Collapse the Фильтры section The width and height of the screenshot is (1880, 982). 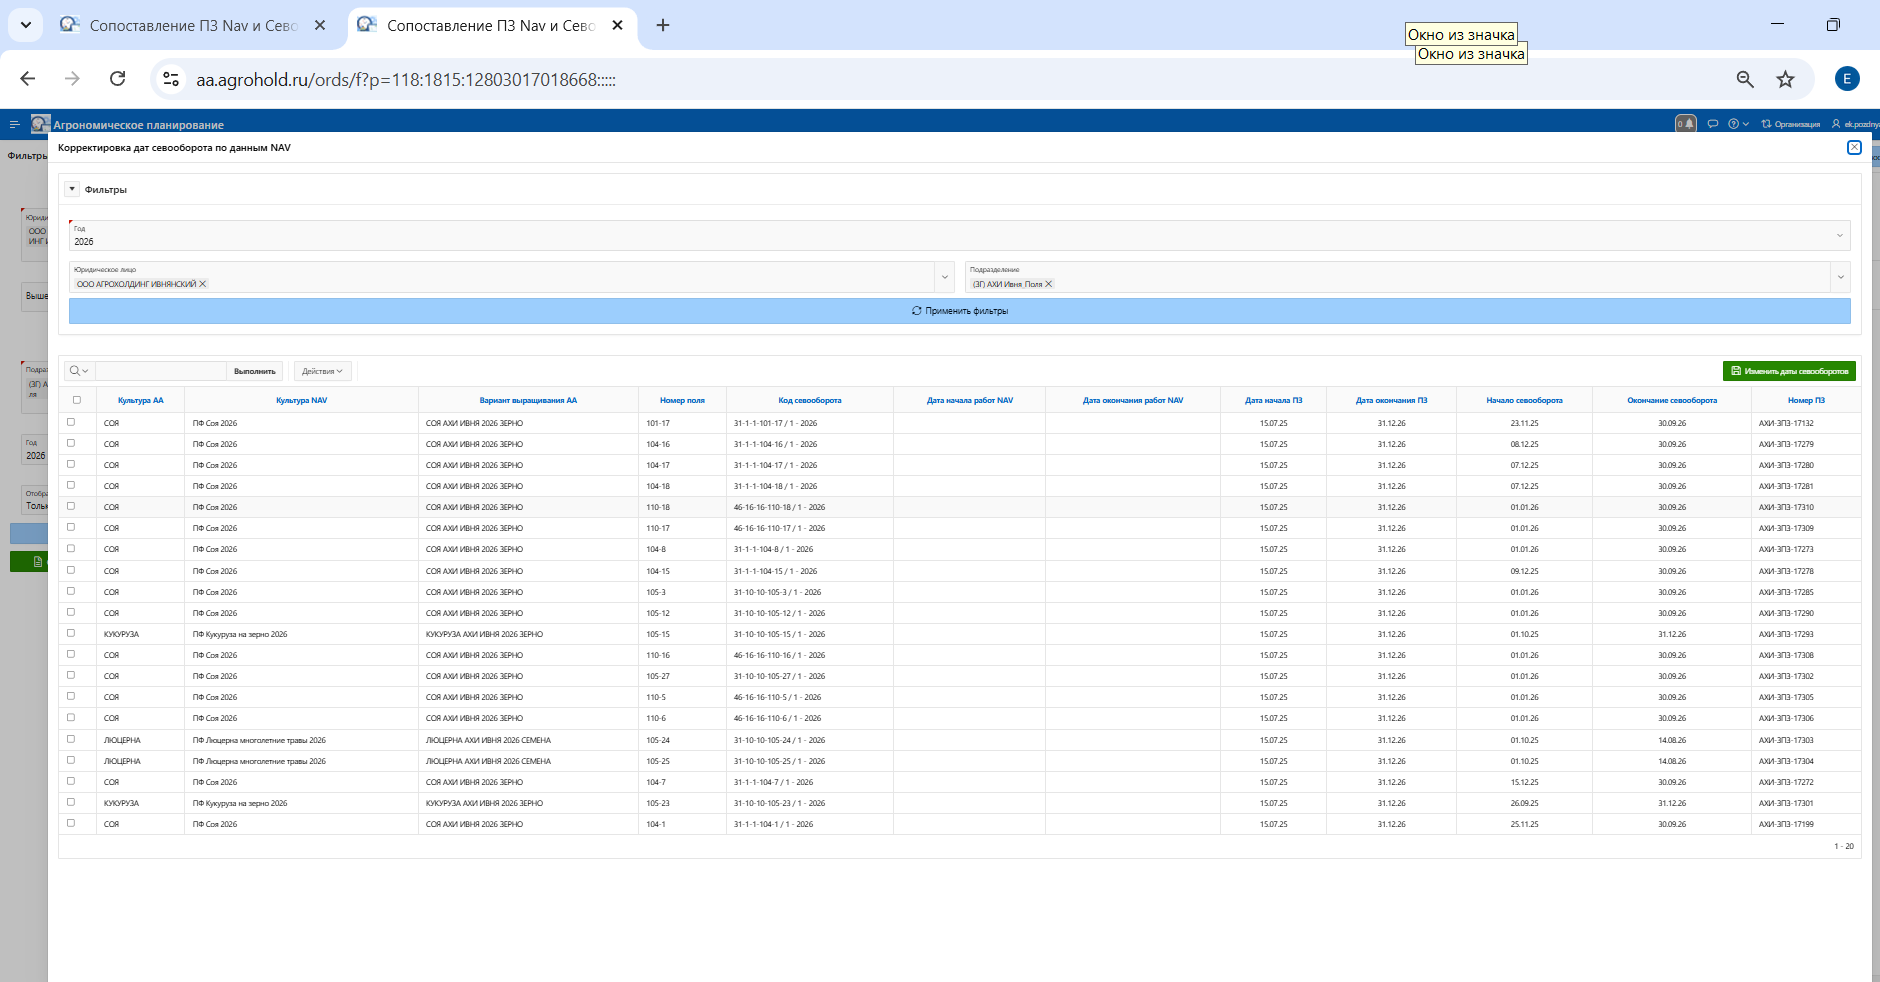(x=72, y=189)
